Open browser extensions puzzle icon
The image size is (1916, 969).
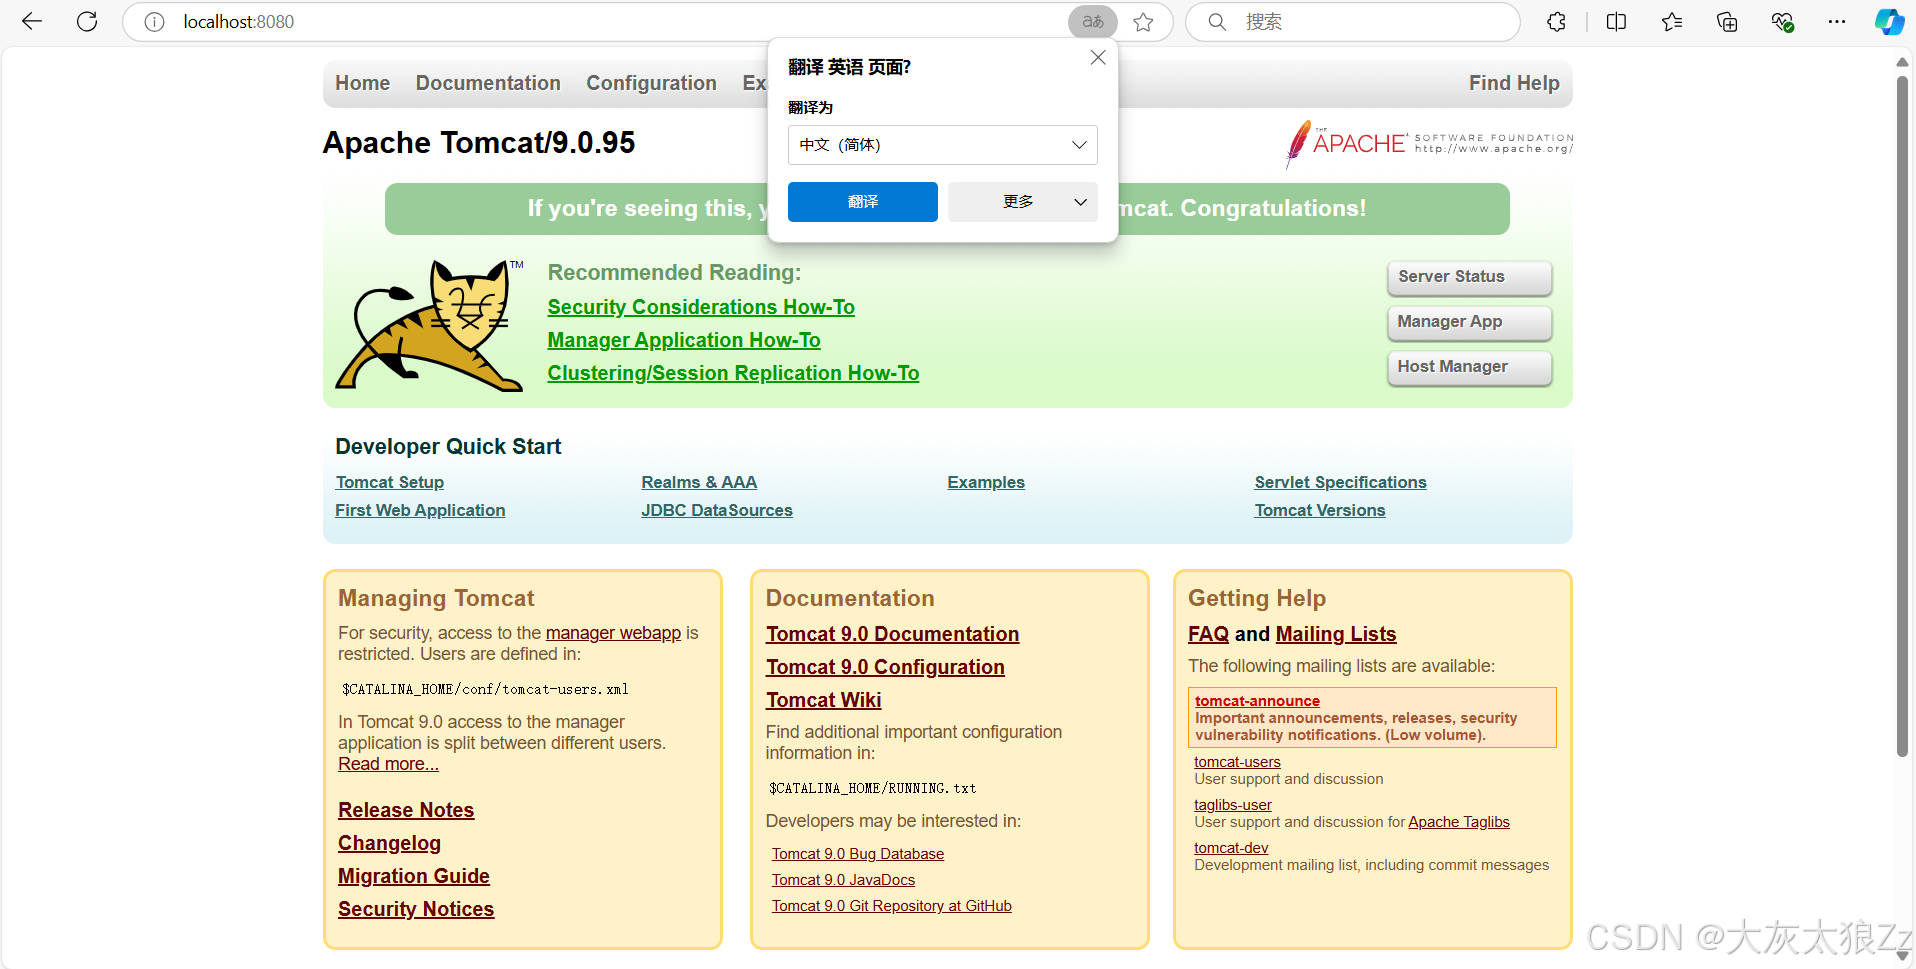click(x=1556, y=22)
